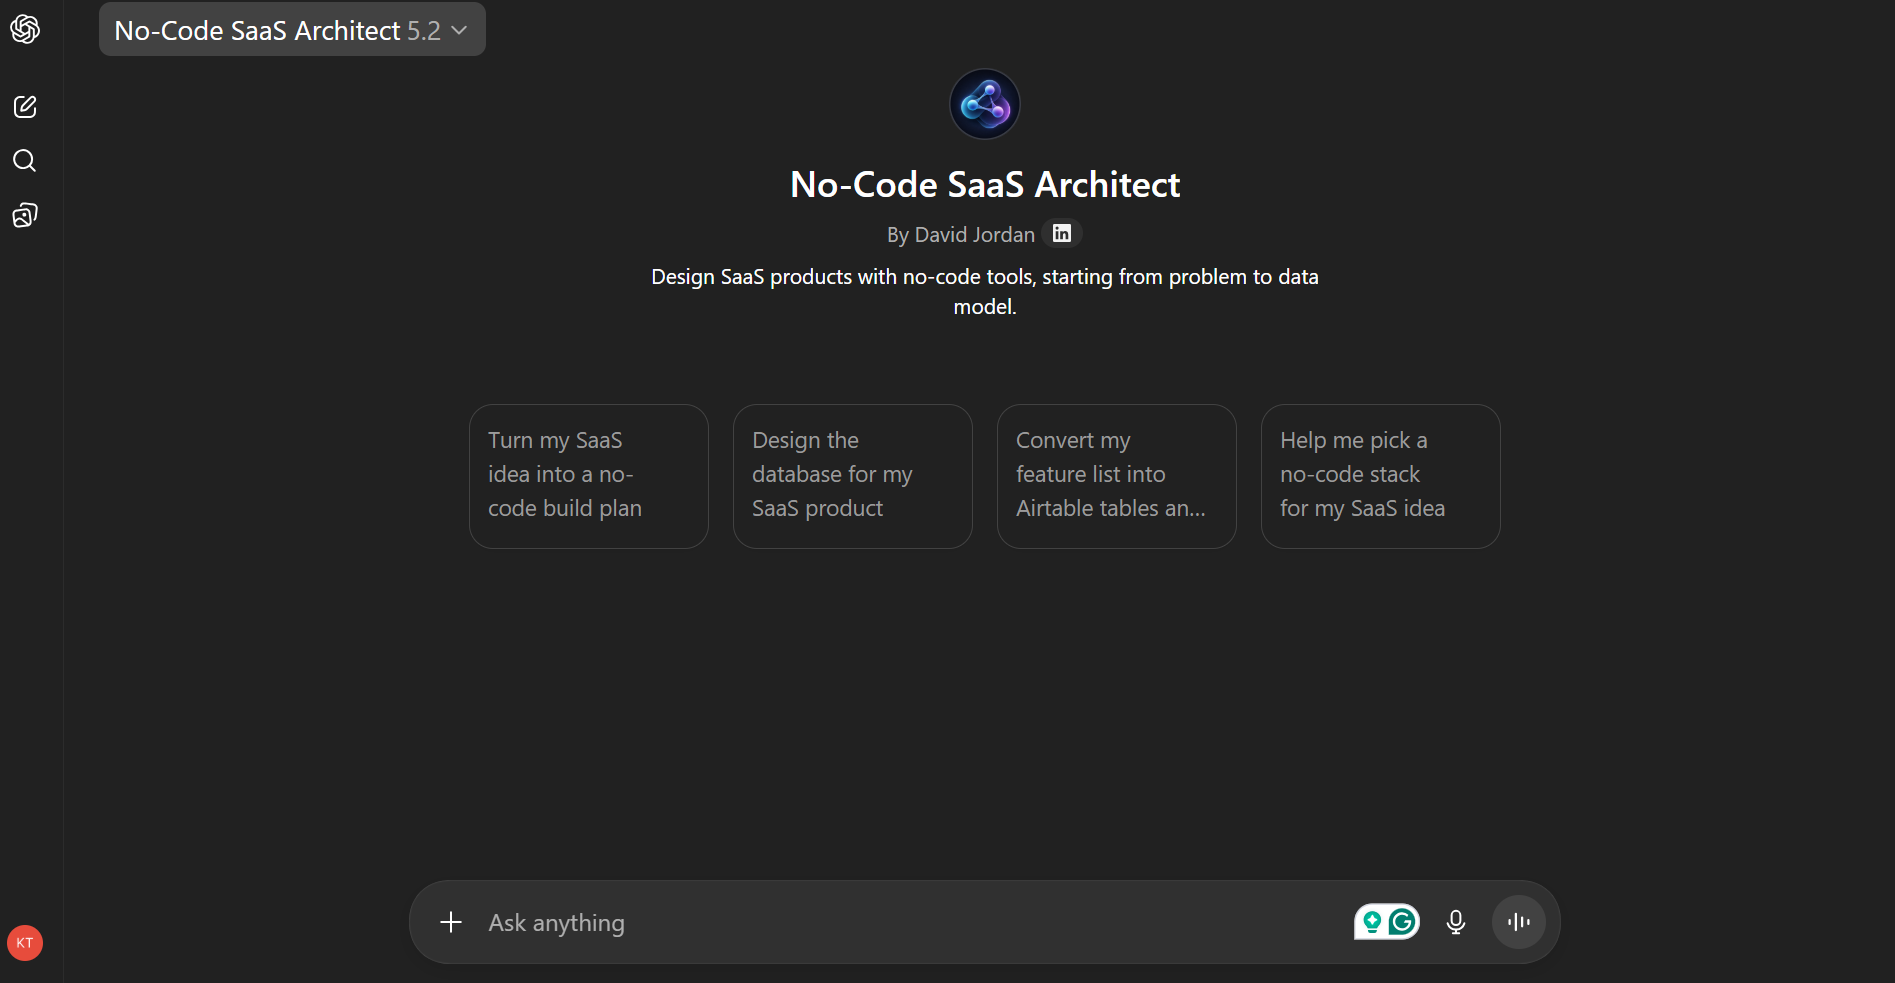Open the search chats tool
This screenshot has height=983, width=1895.
click(24, 160)
